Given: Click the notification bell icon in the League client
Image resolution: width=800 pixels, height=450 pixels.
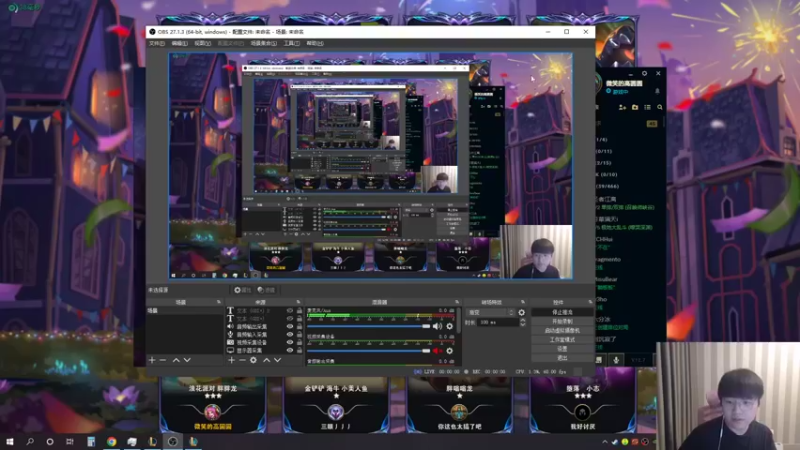Looking at the screenshot, I should tap(657, 91).
